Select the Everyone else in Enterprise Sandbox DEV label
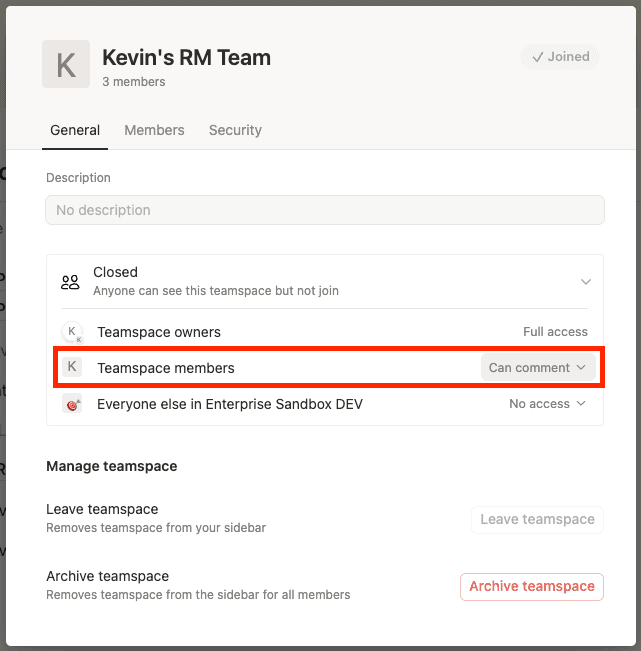The height and width of the screenshot is (651, 641). [x=230, y=404]
